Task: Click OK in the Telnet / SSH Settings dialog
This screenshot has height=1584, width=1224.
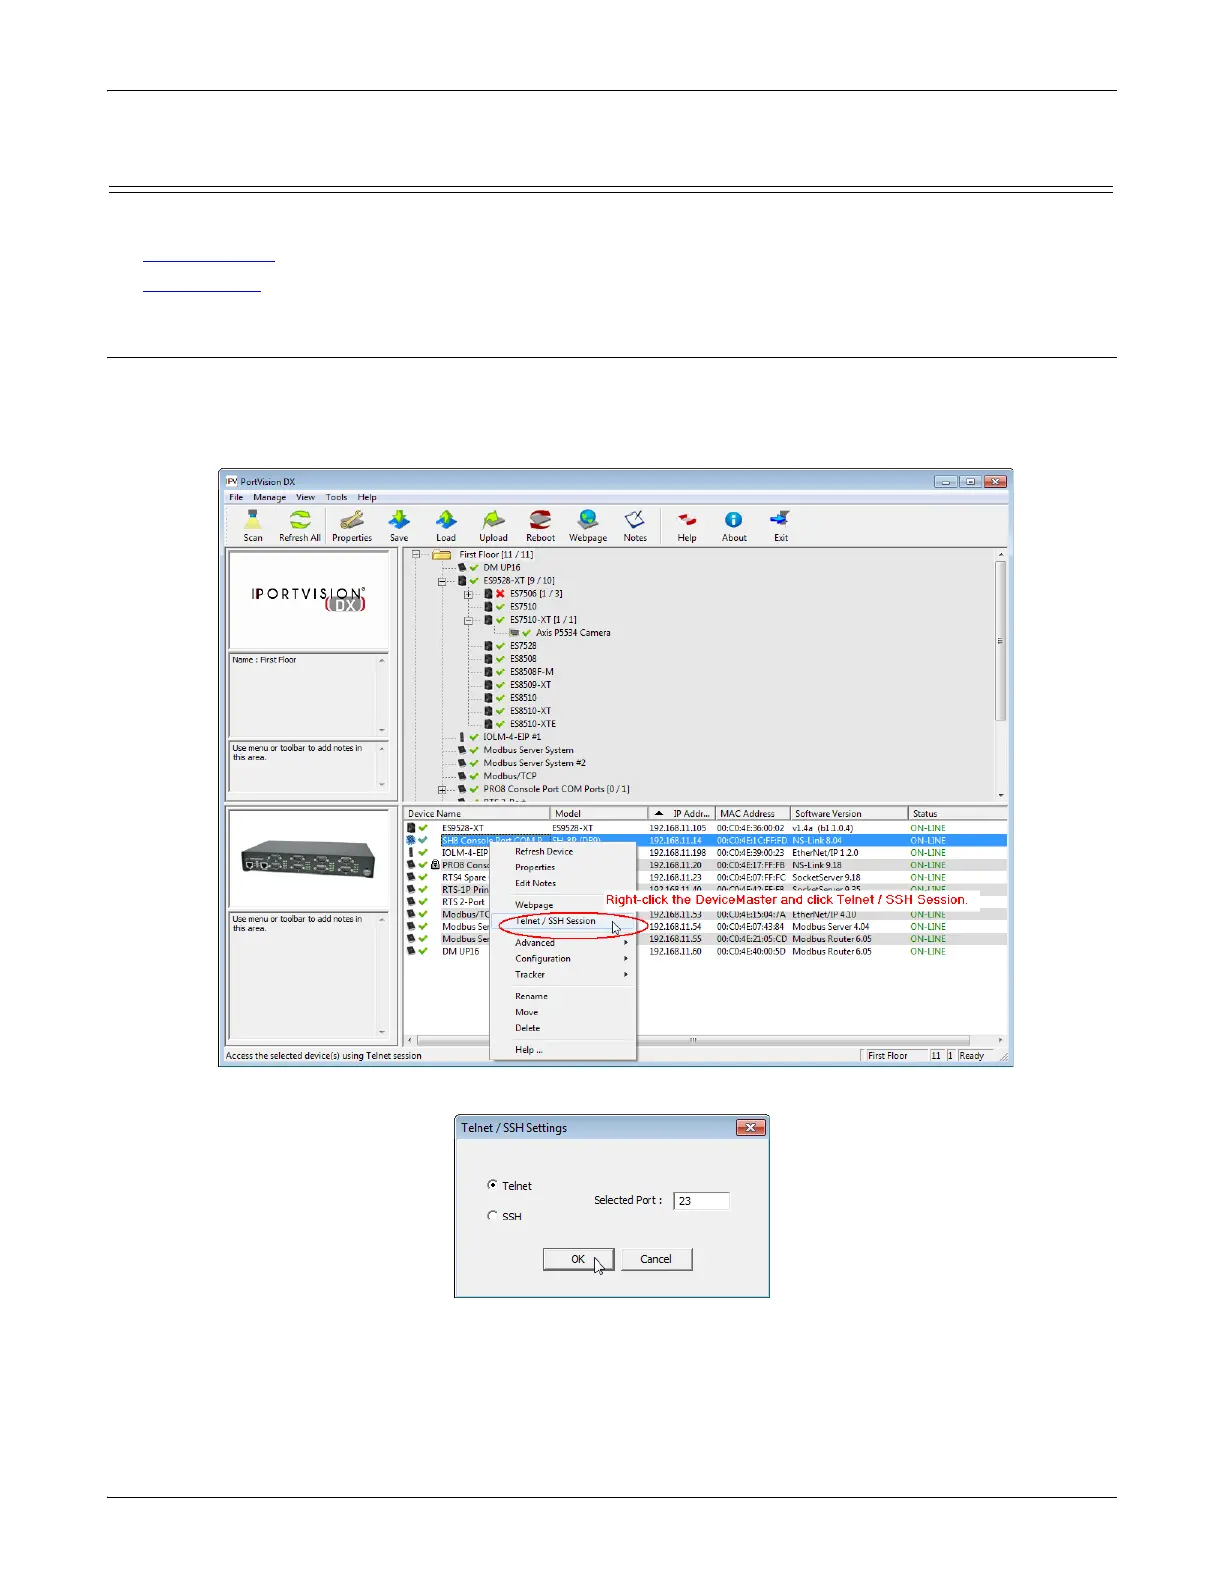Action: coord(578,1259)
